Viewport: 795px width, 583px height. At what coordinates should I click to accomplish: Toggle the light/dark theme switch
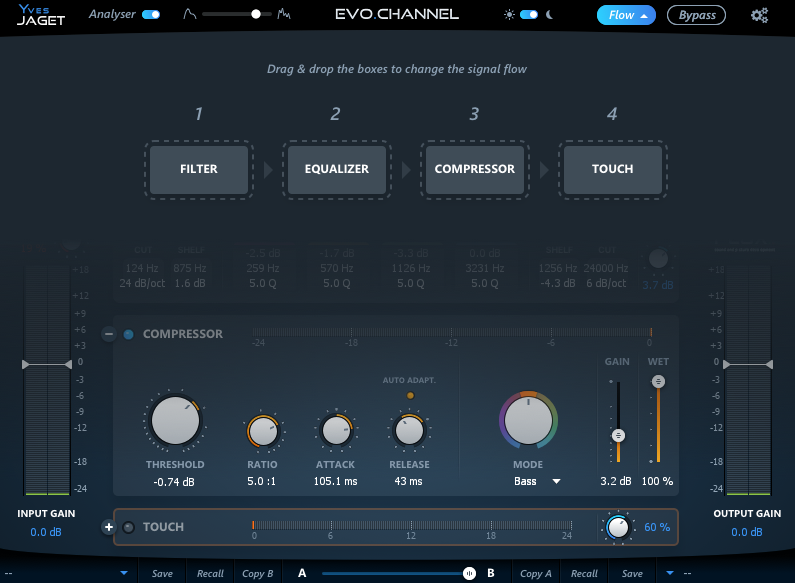coord(529,14)
